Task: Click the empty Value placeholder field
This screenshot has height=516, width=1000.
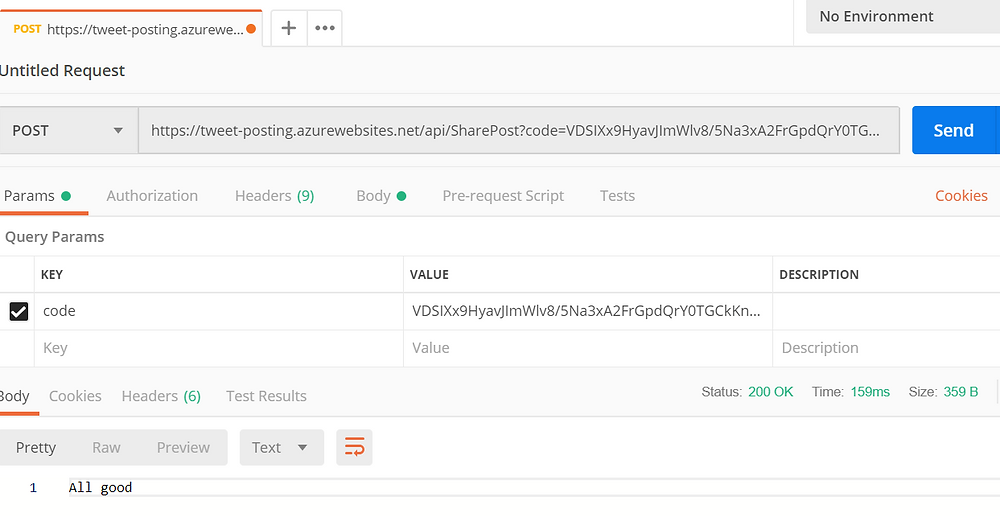Action: coord(587,348)
